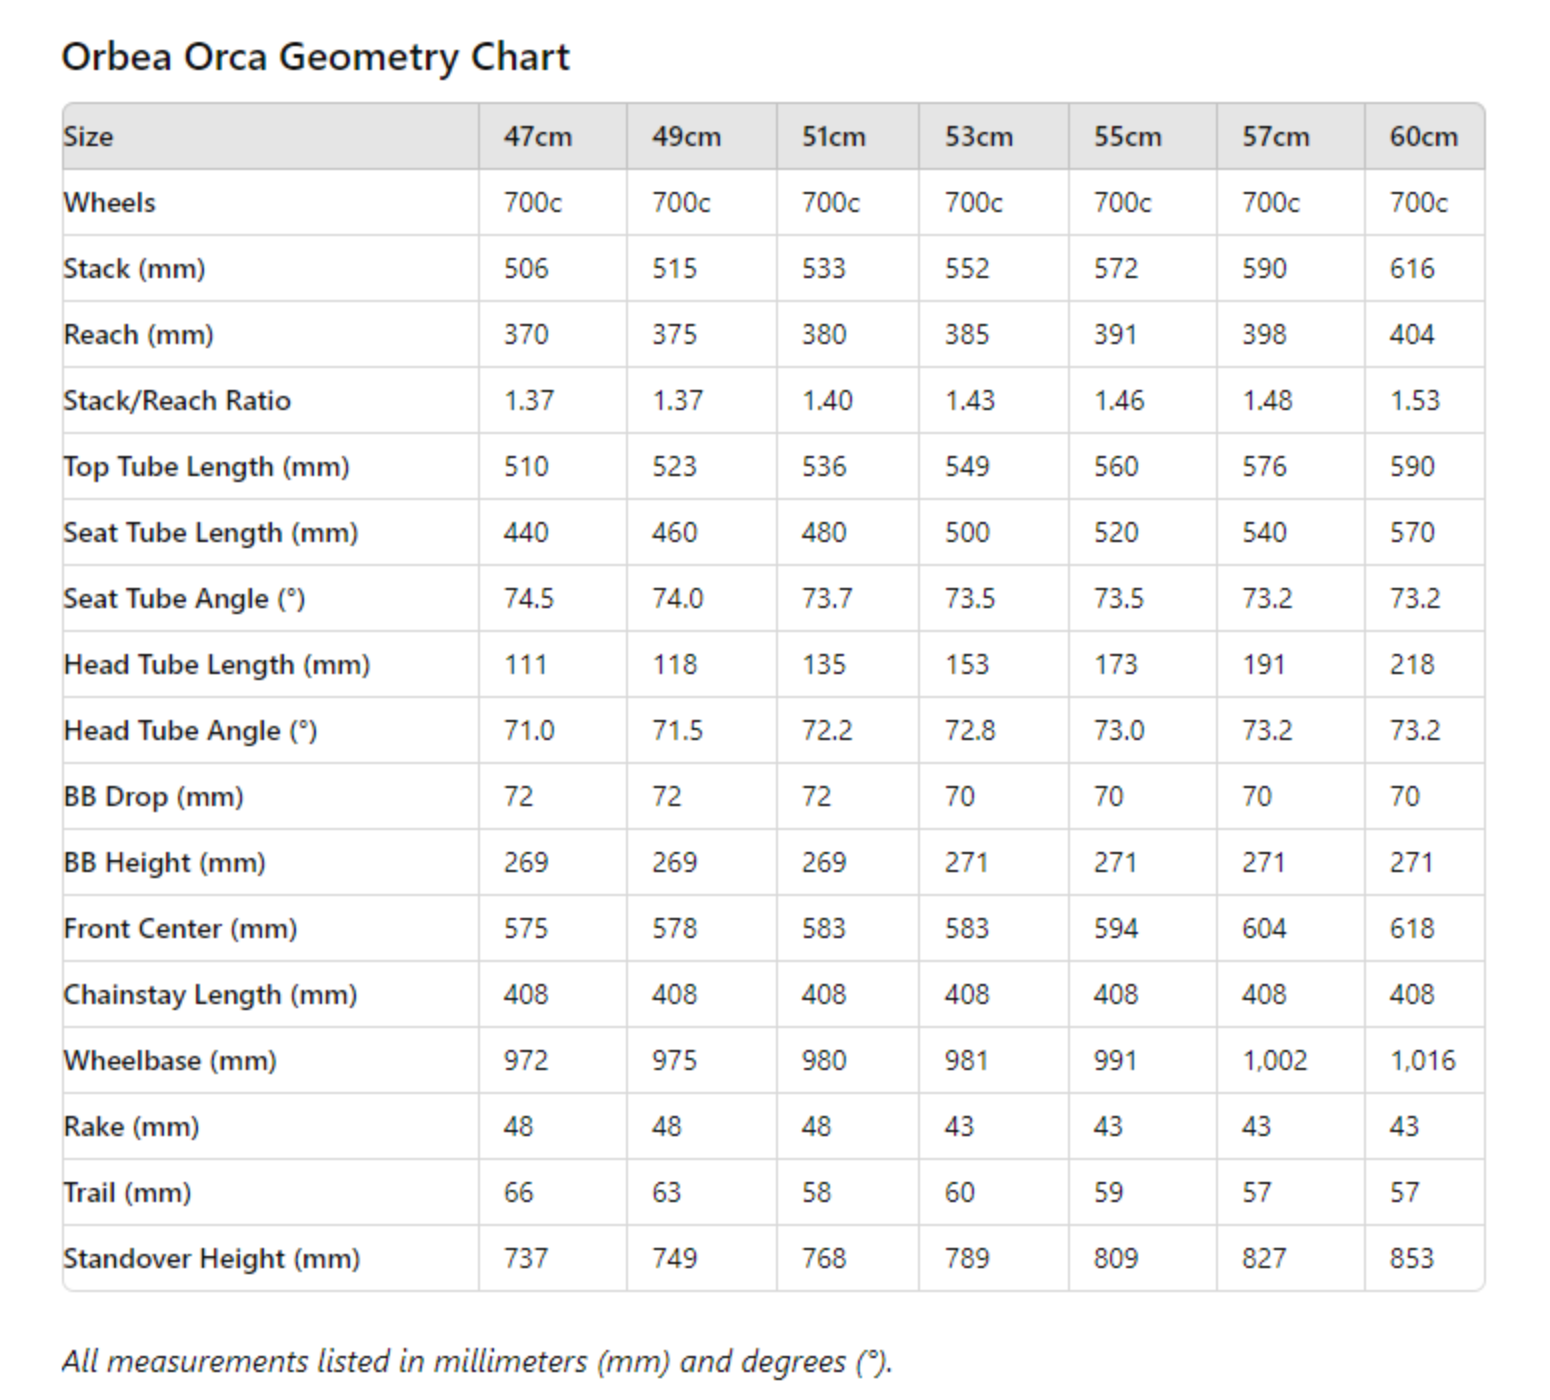Click the Size header cell

click(x=88, y=136)
